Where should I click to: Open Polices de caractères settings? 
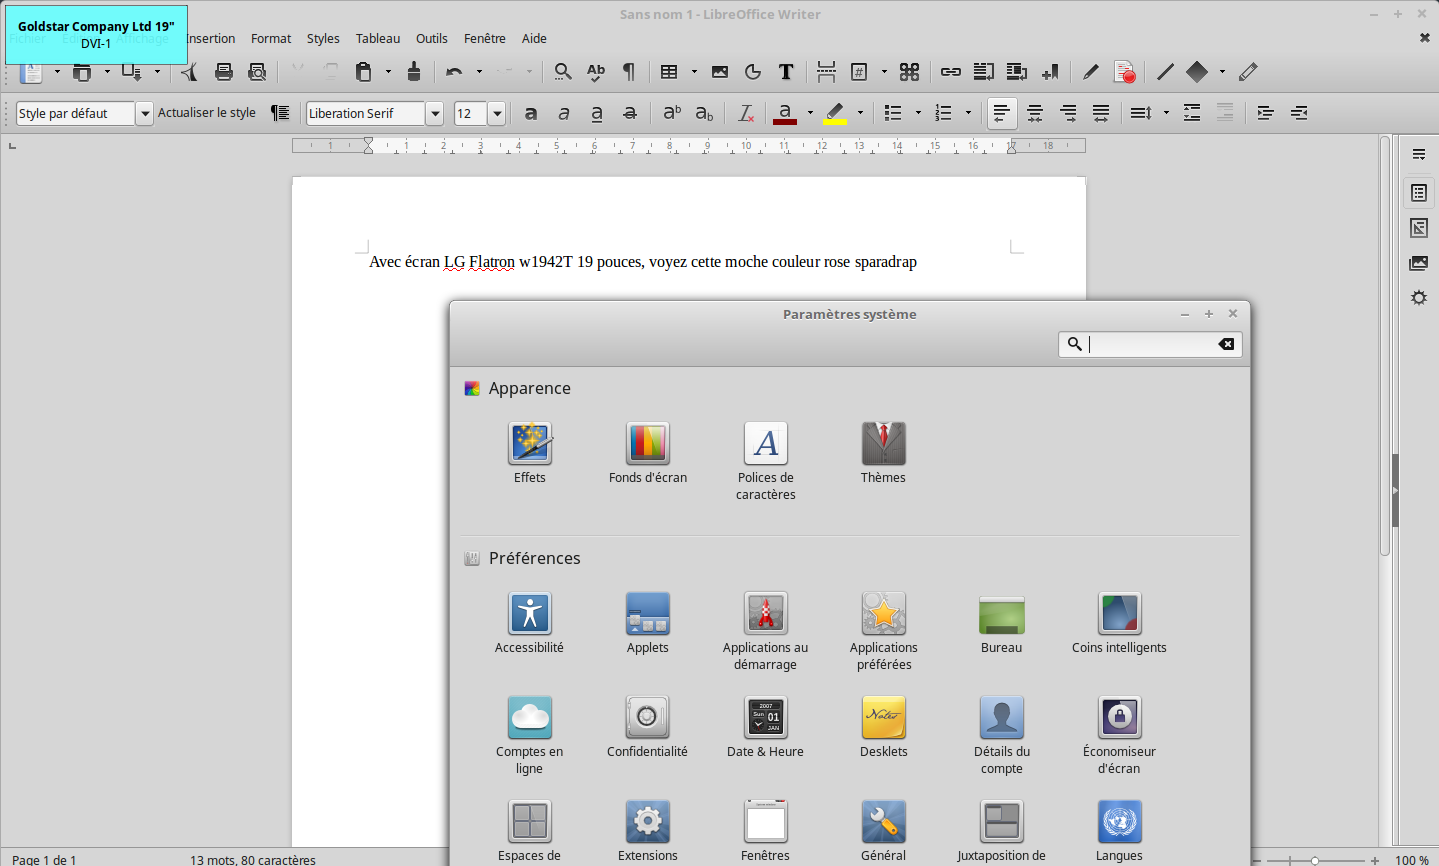click(766, 443)
